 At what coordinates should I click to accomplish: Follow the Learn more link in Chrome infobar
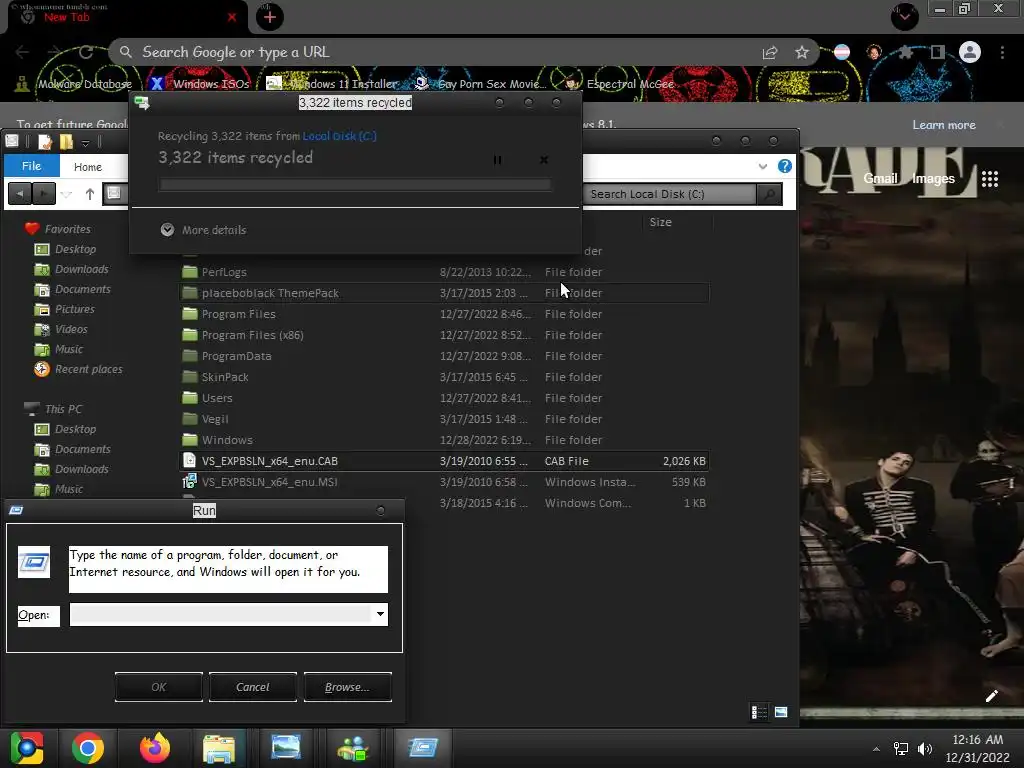coord(944,125)
